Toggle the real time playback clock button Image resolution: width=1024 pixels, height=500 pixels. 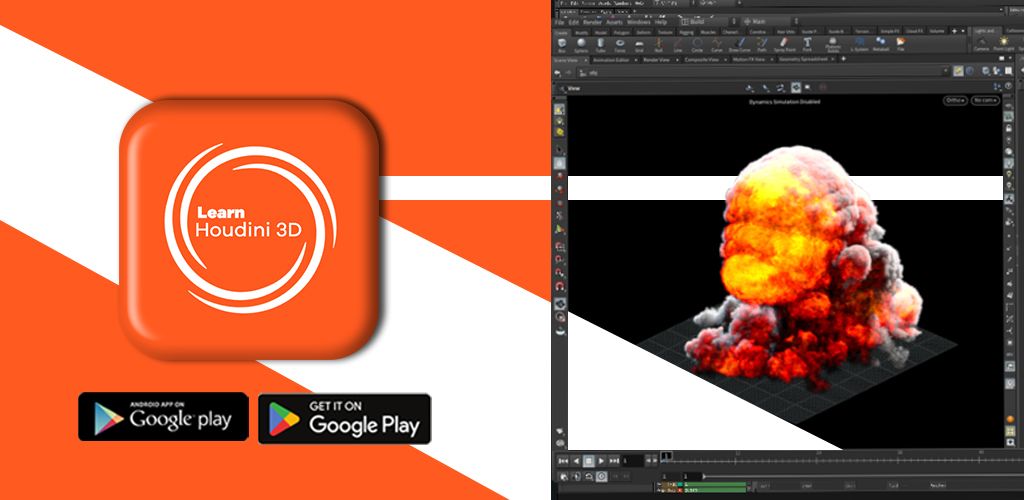601,477
